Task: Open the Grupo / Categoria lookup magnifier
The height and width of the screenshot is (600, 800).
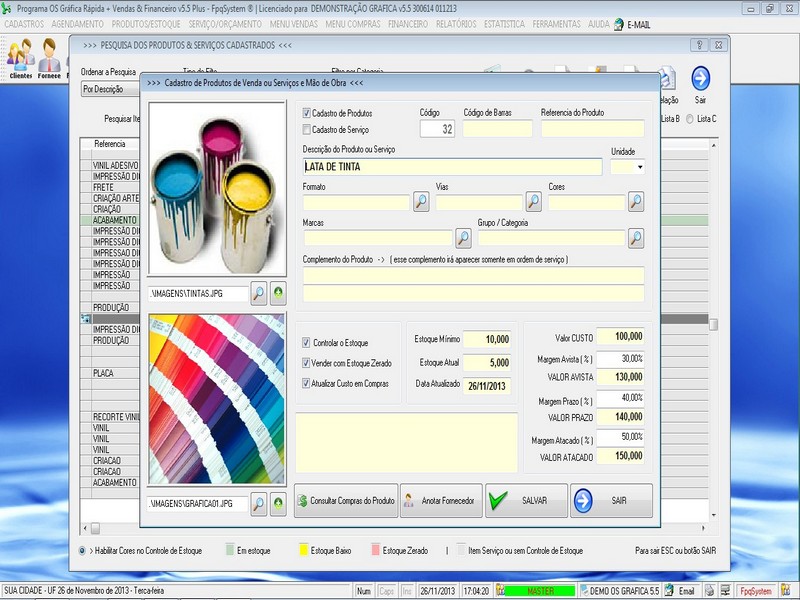Action: point(636,238)
